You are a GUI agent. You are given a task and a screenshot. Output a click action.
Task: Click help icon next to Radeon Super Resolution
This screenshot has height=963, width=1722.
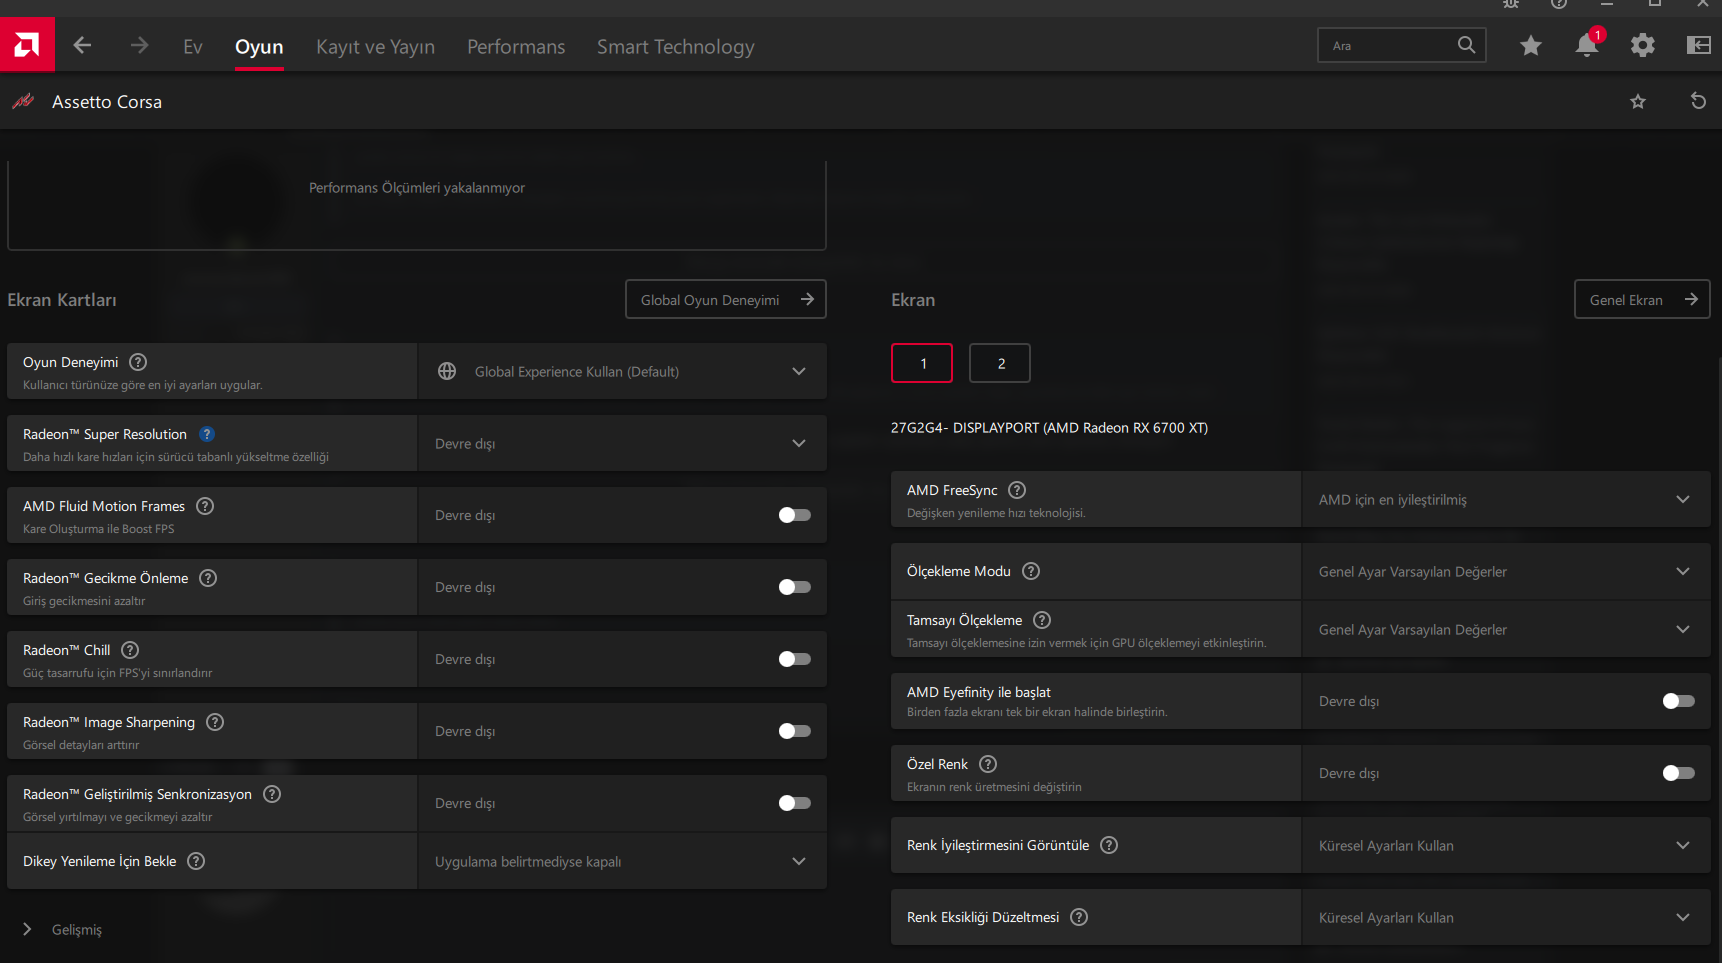pos(207,434)
